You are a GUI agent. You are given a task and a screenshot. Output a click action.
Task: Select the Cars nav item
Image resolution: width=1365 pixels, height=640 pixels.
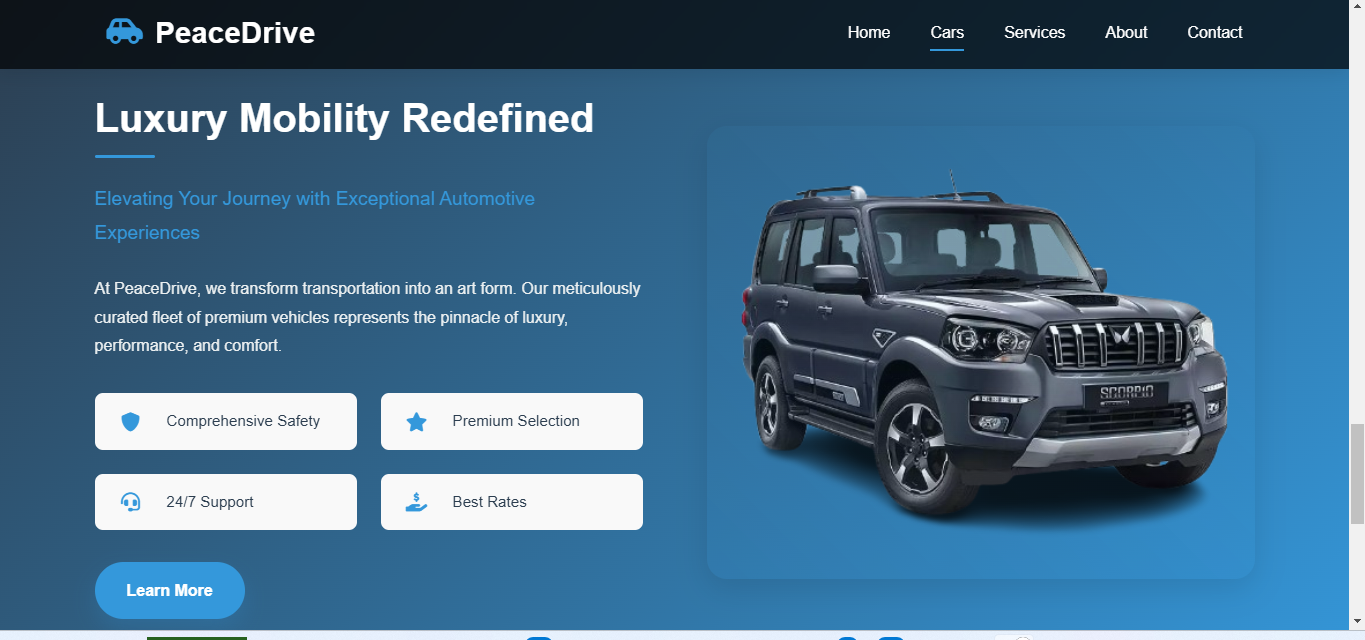click(x=947, y=32)
